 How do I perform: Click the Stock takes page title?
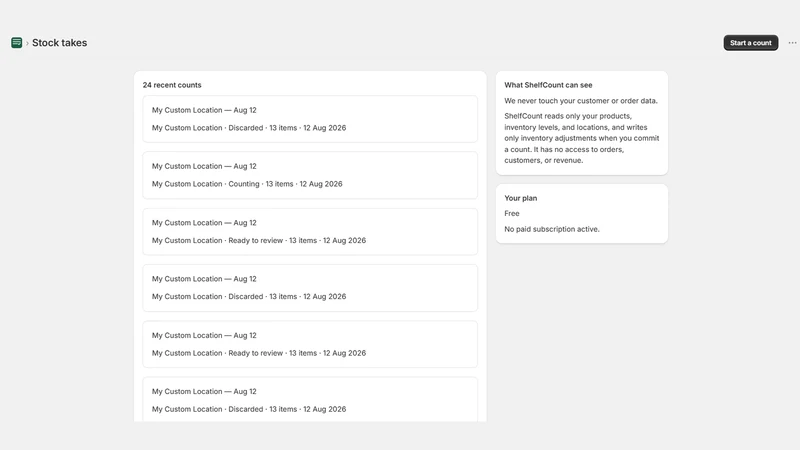click(59, 43)
